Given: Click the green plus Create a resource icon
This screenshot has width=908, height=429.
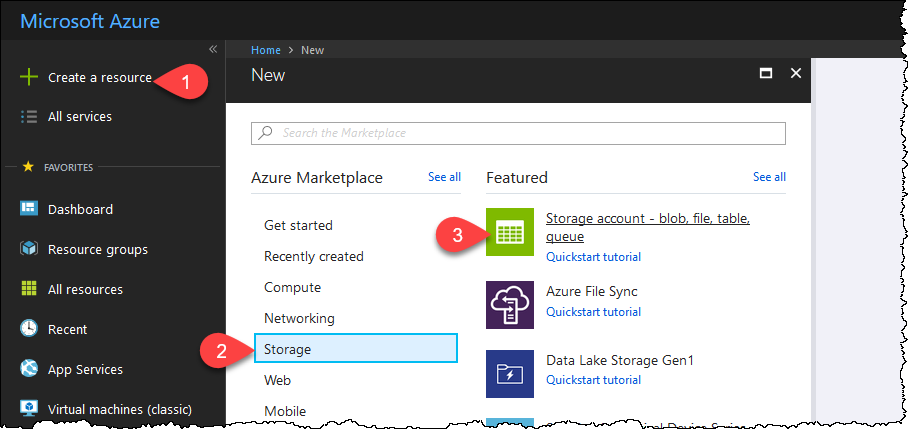Looking at the screenshot, I should [x=28, y=77].
